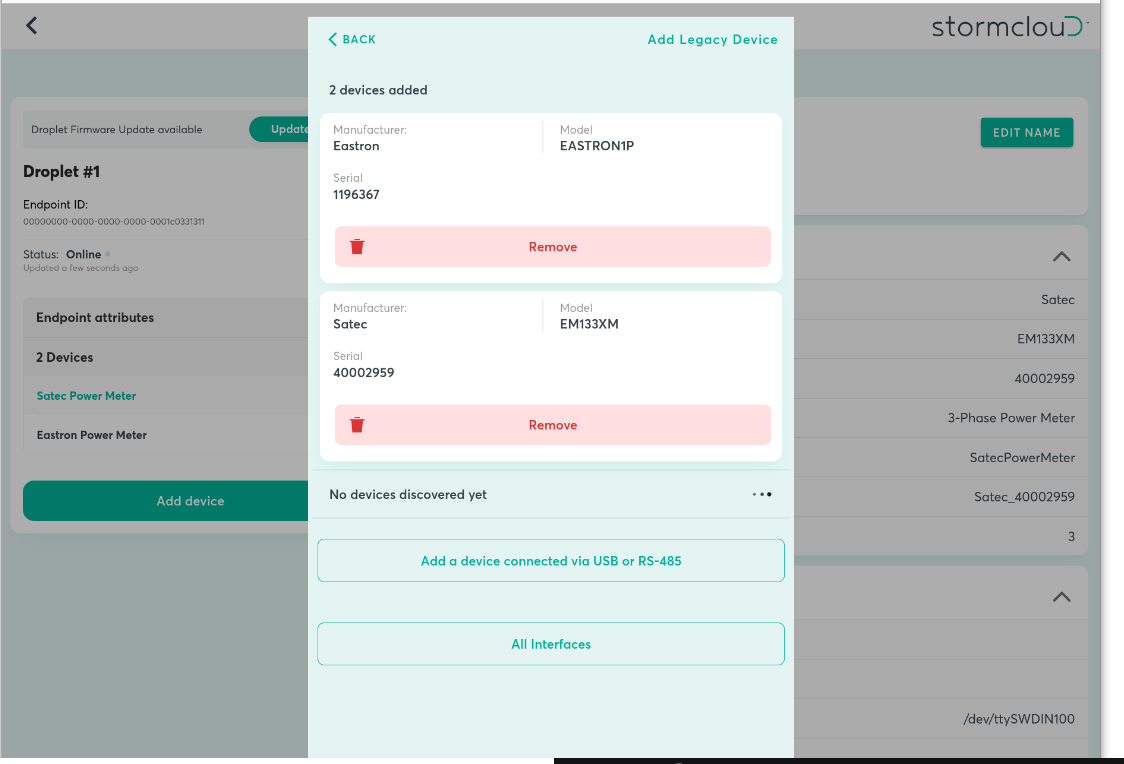Click '3-Phase Power Meter' value in background panel
Image resolution: width=1124 pixels, height=764 pixels.
(x=1011, y=418)
